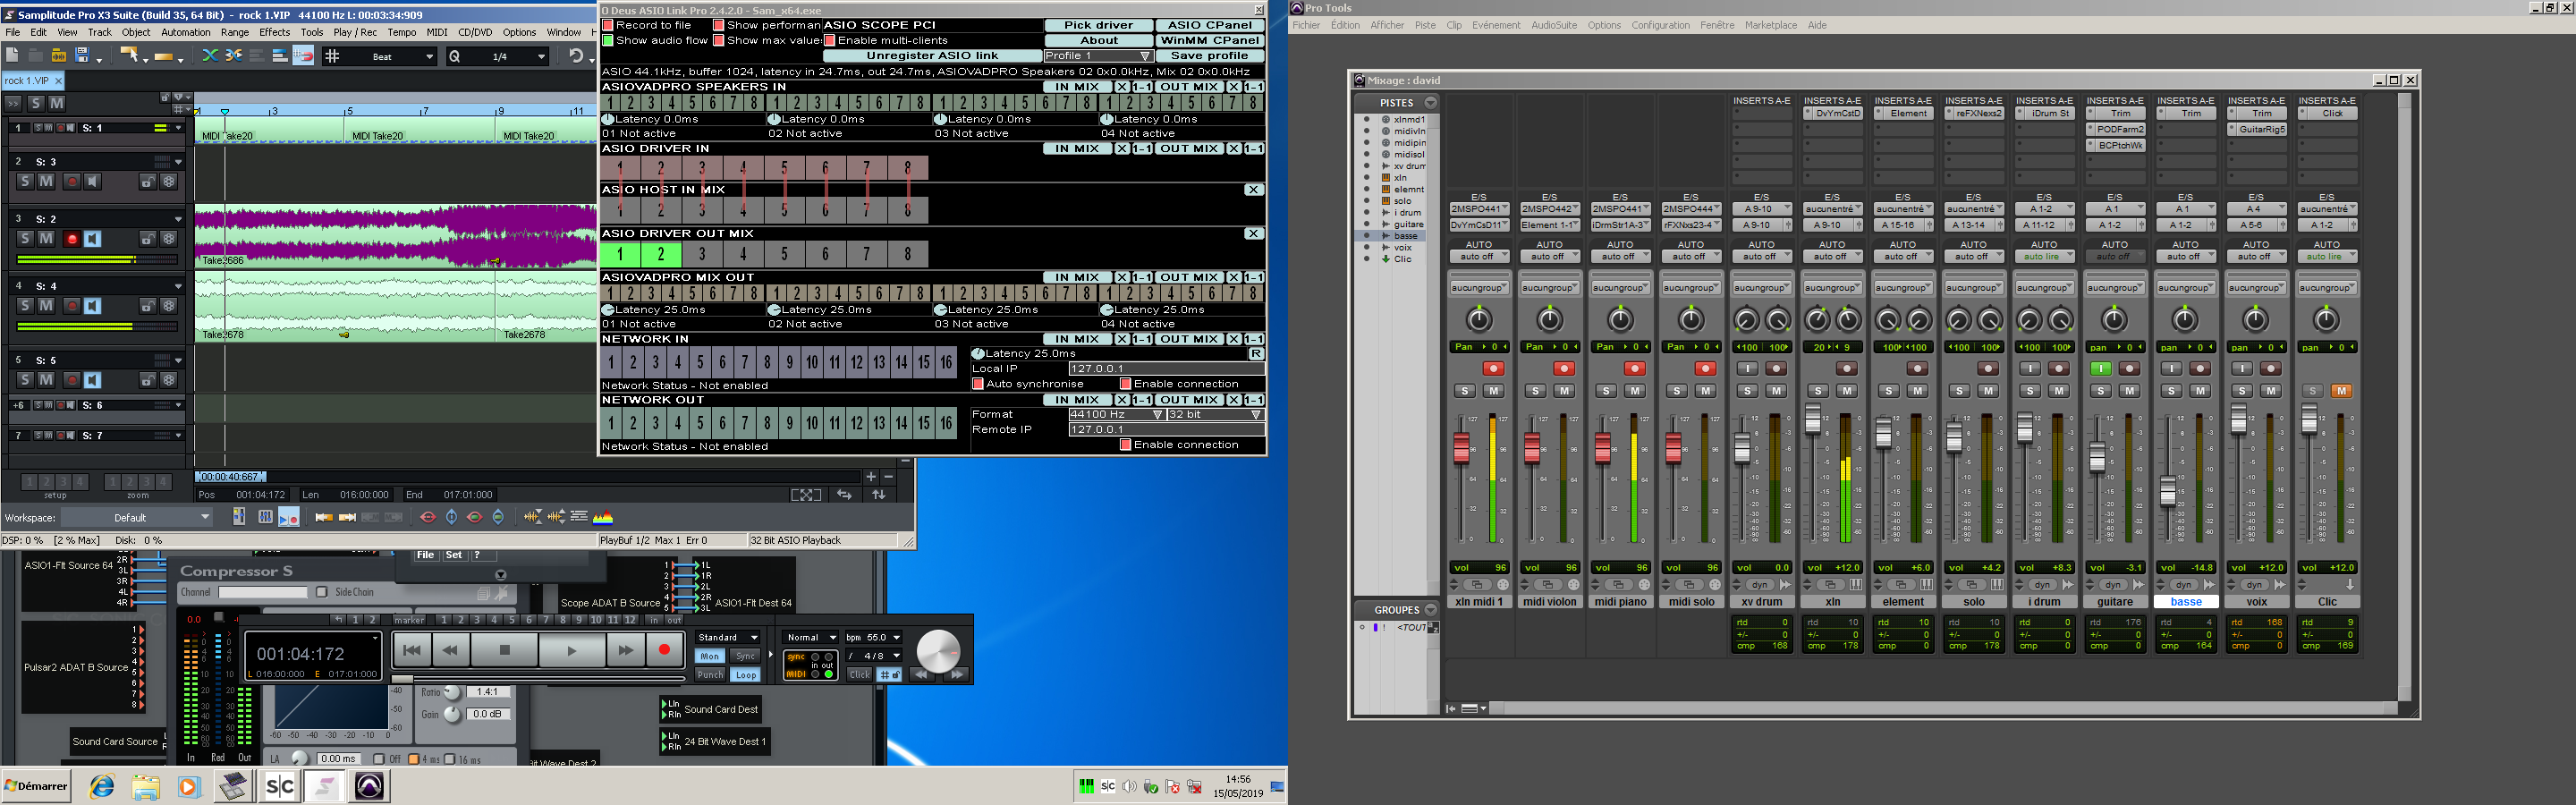
Task: Expand the PISTES panel menu arrow
Action: tap(1430, 103)
